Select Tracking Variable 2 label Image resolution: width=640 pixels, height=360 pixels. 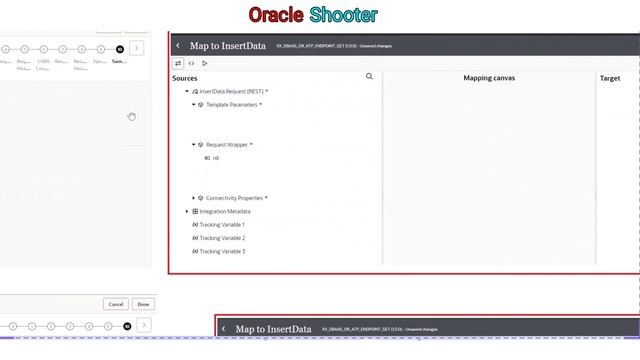pos(222,238)
